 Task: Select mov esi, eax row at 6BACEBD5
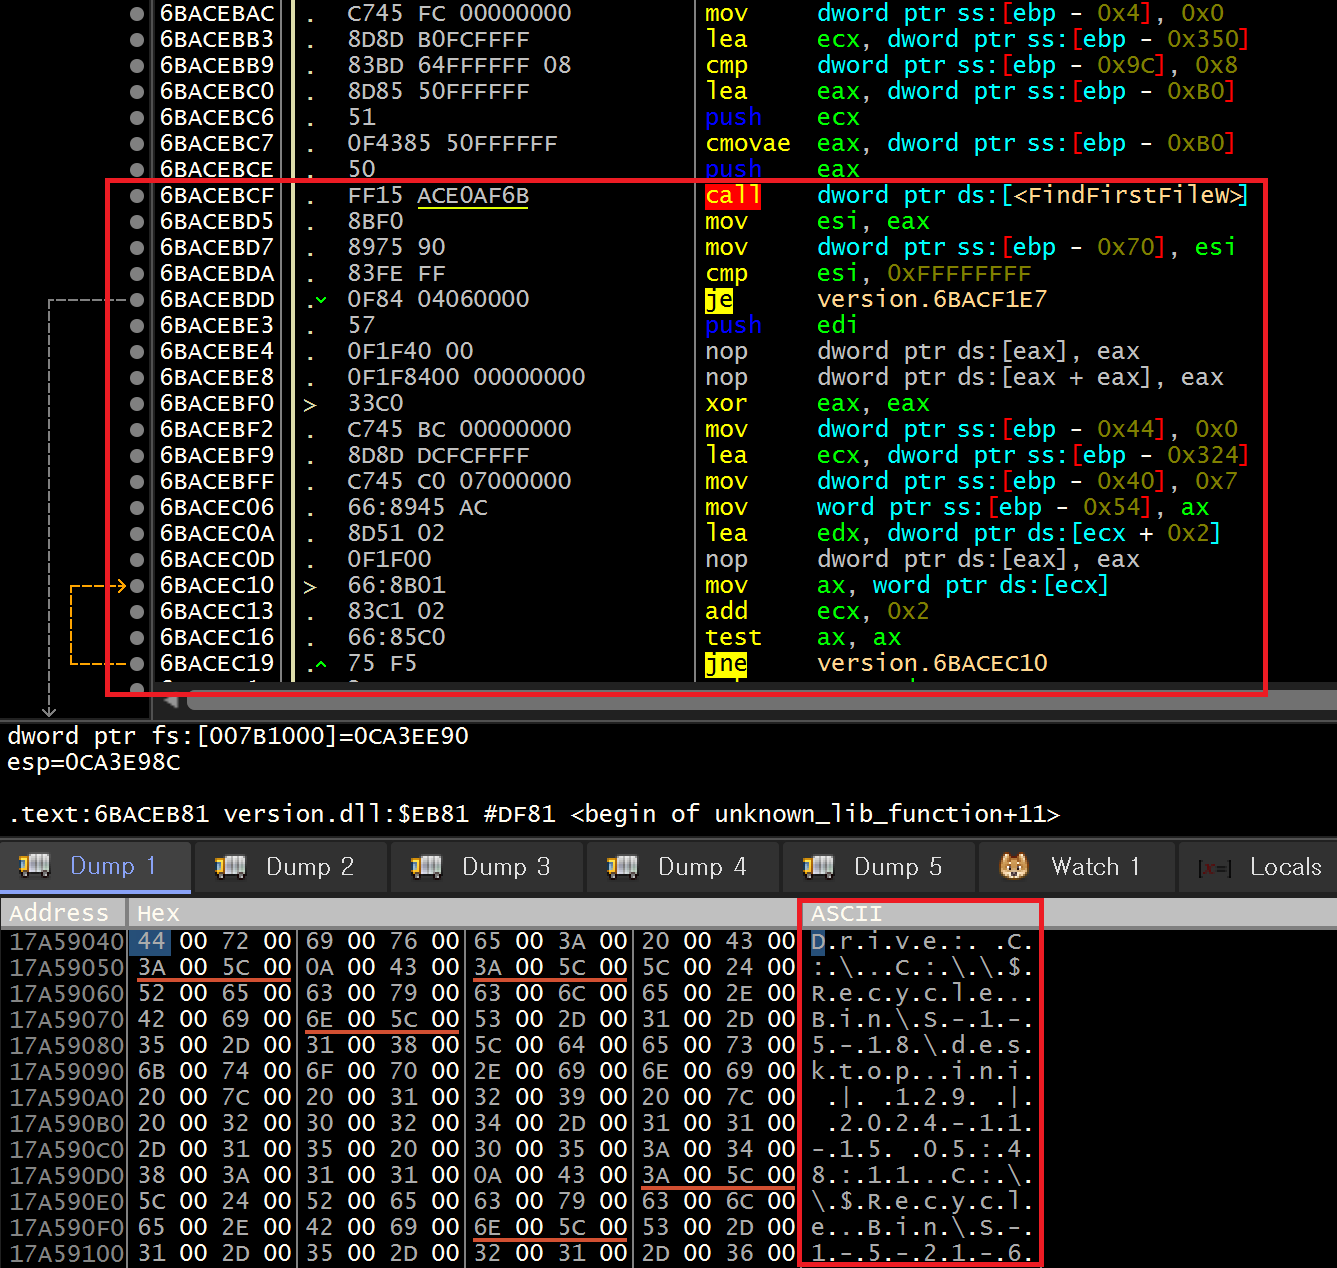click(x=743, y=222)
